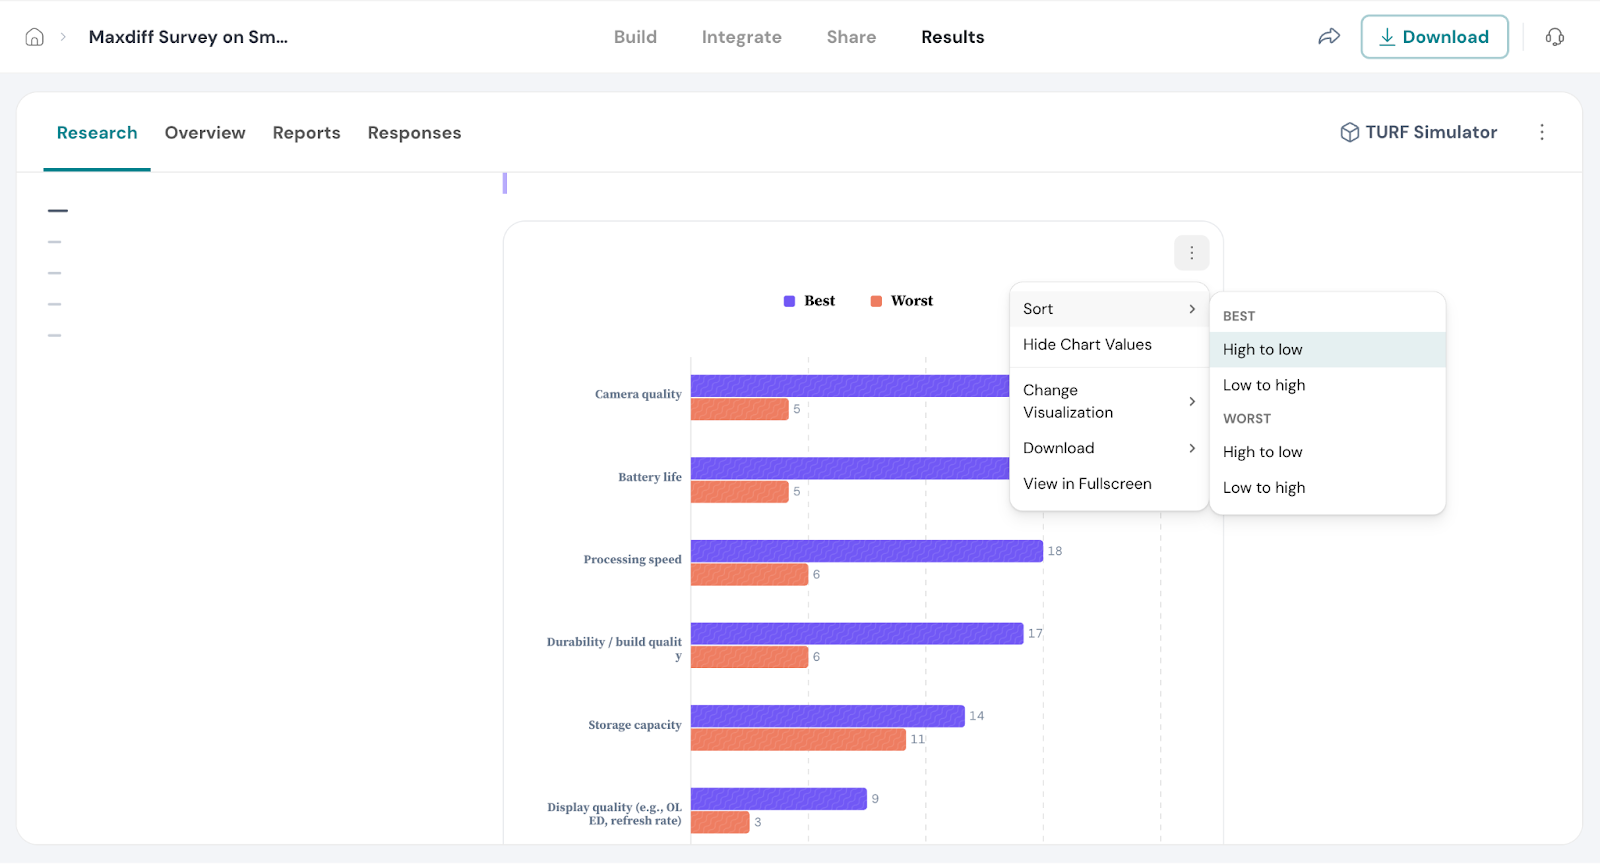Click the share arrow icon

(x=1328, y=37)
